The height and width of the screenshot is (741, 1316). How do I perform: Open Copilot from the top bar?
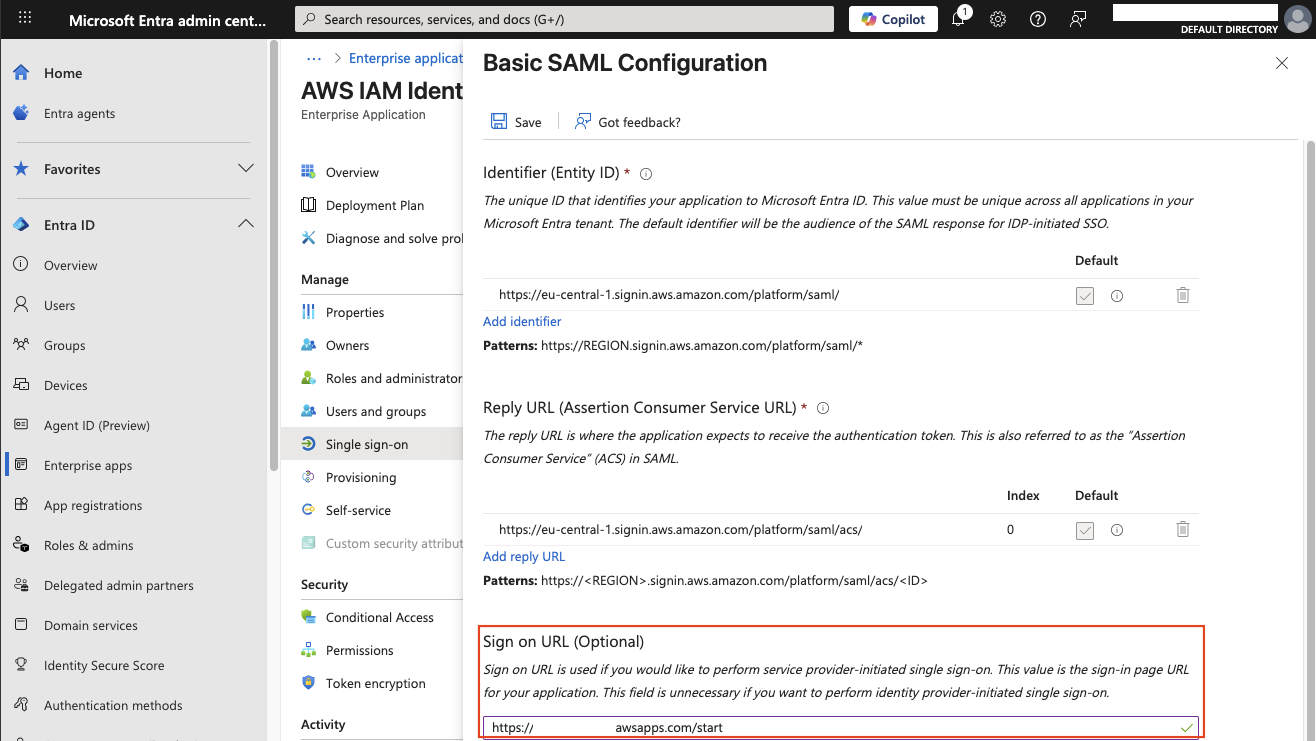pos(892,19)
